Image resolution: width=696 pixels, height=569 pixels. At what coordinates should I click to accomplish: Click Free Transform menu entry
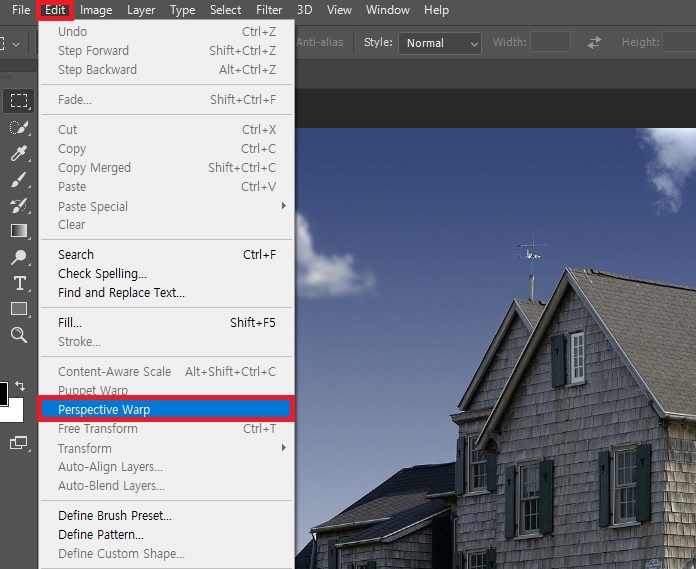point(167,429)
